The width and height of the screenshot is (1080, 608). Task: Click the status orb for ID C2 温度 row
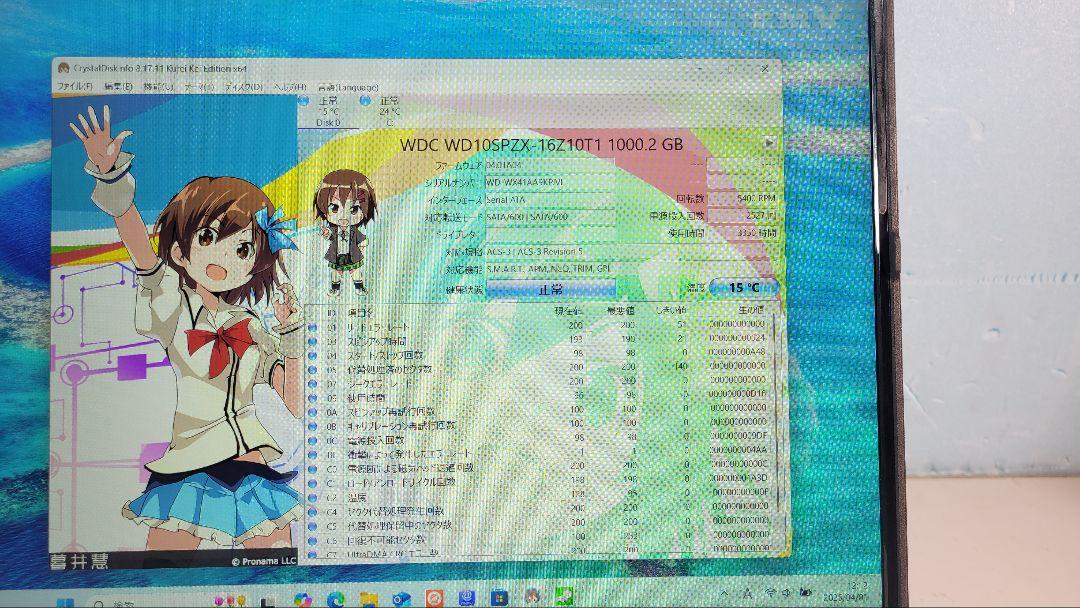pyautogui.click(x=313, y=497)
